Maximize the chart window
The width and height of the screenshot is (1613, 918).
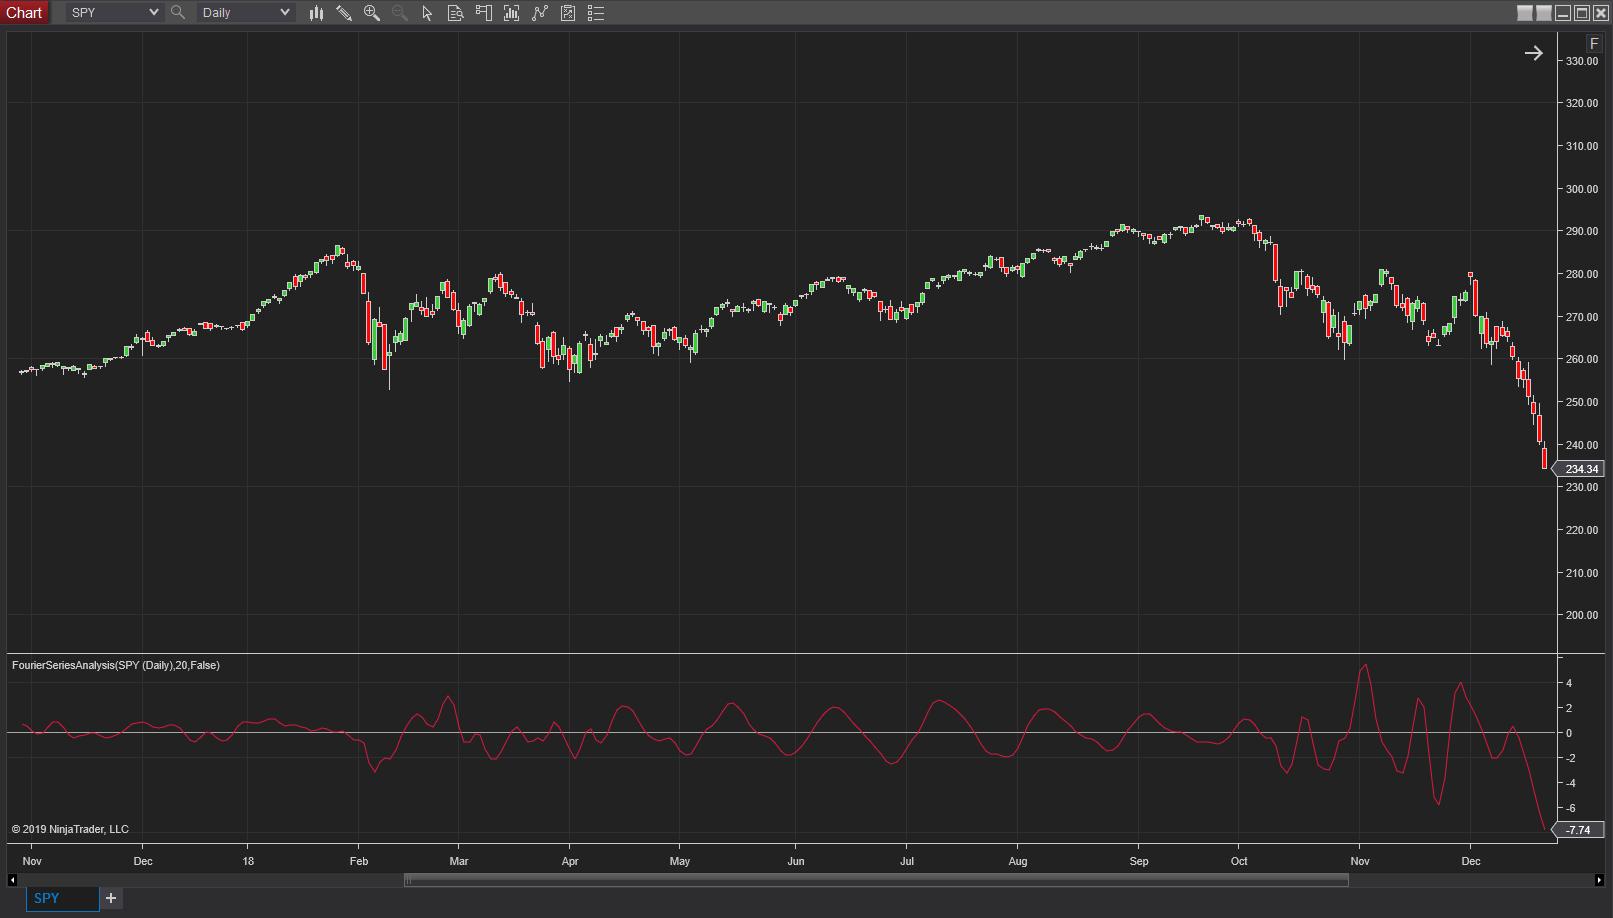1582,13
